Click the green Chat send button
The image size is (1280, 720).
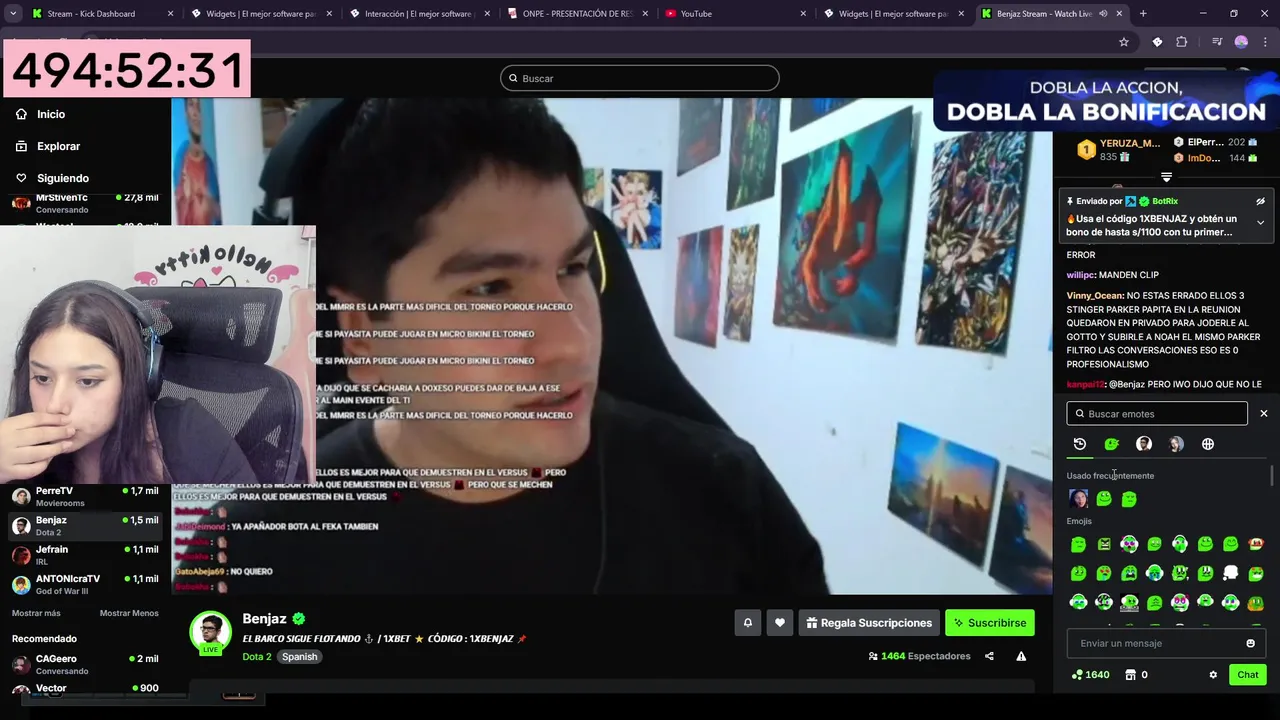1248,675
